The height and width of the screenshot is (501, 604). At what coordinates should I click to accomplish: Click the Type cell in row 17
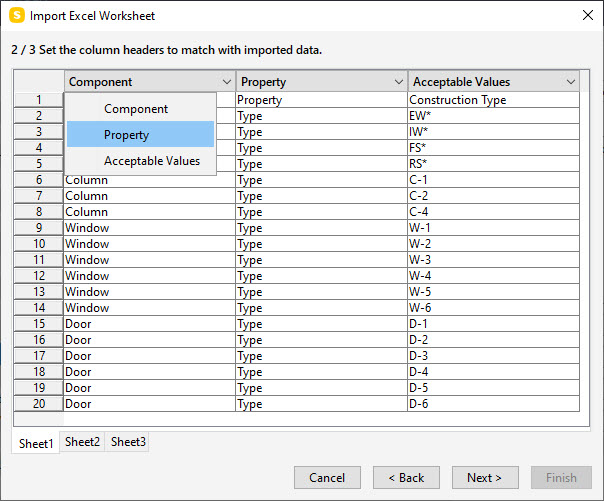click(x=321, y=356)
